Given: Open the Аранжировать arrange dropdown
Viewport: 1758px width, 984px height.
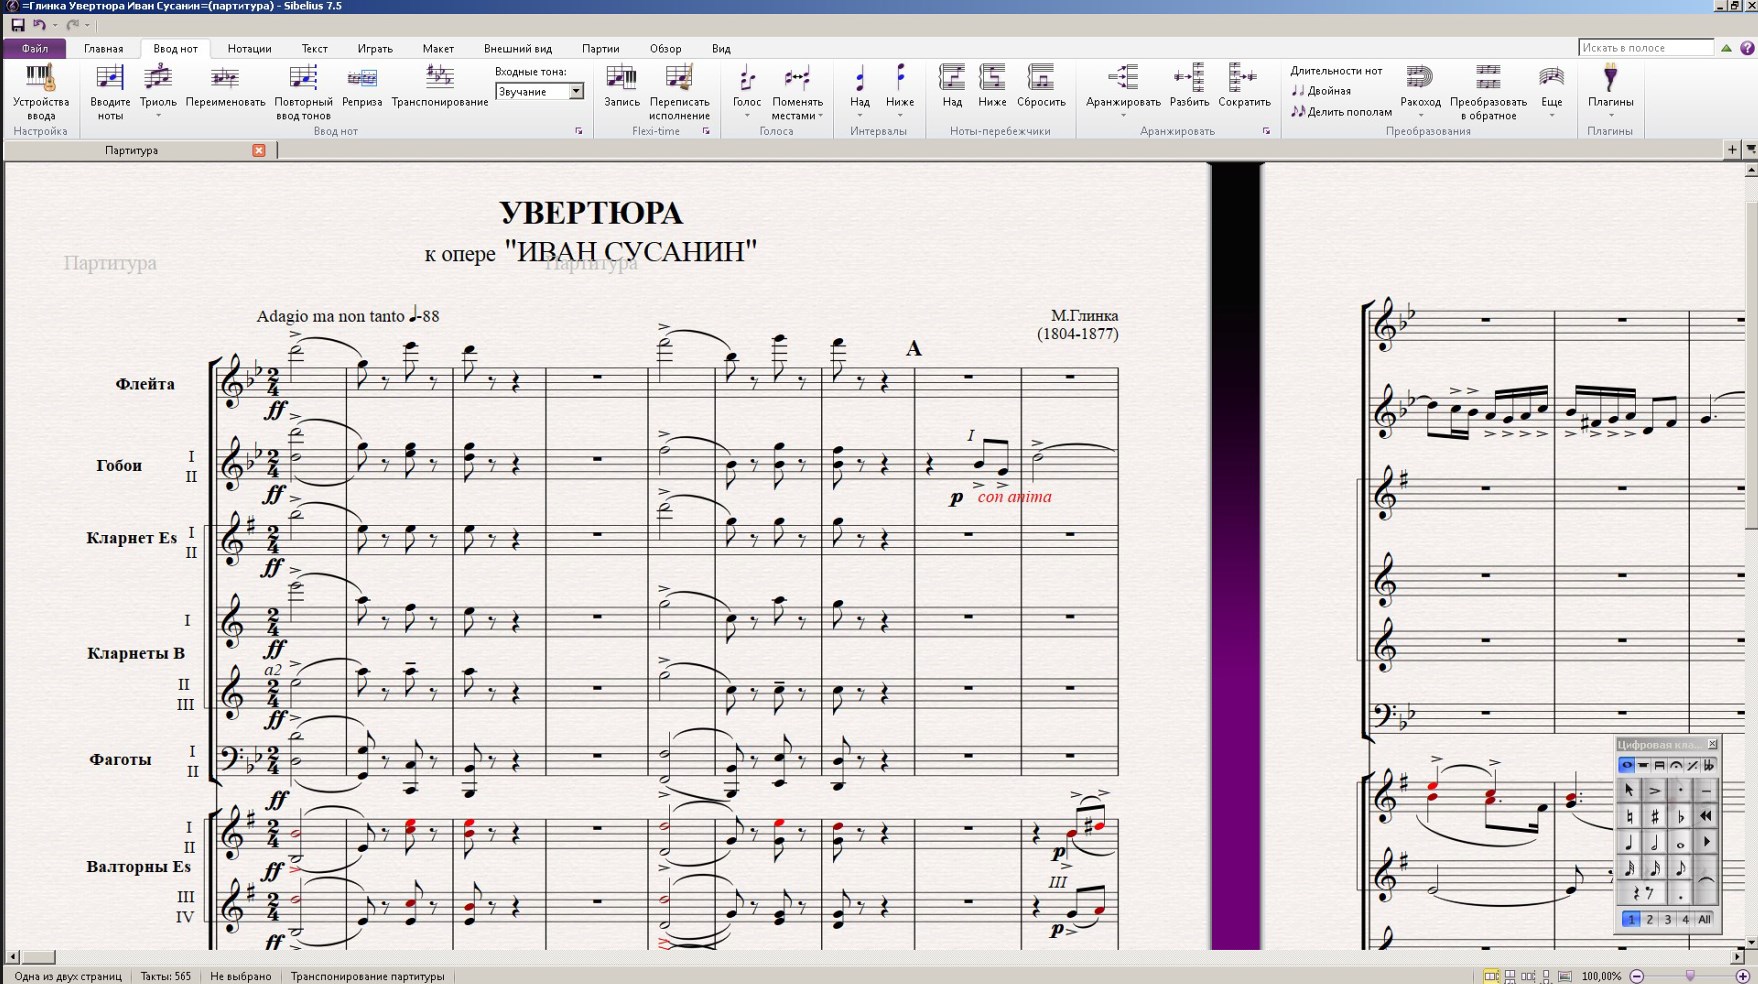Looking at the screenshot, I should pos(1123,92).
